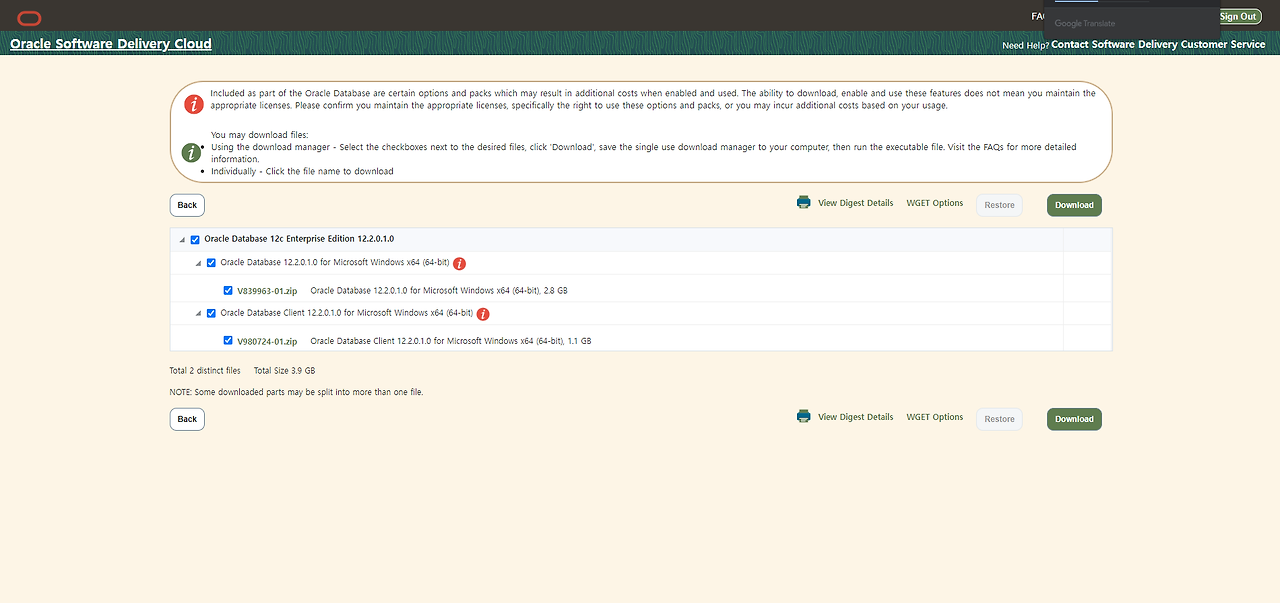Download file V839963-01.zip by its name link
Image resolution: width=1280 pixels, height=603 pixels.
(267, 291)
